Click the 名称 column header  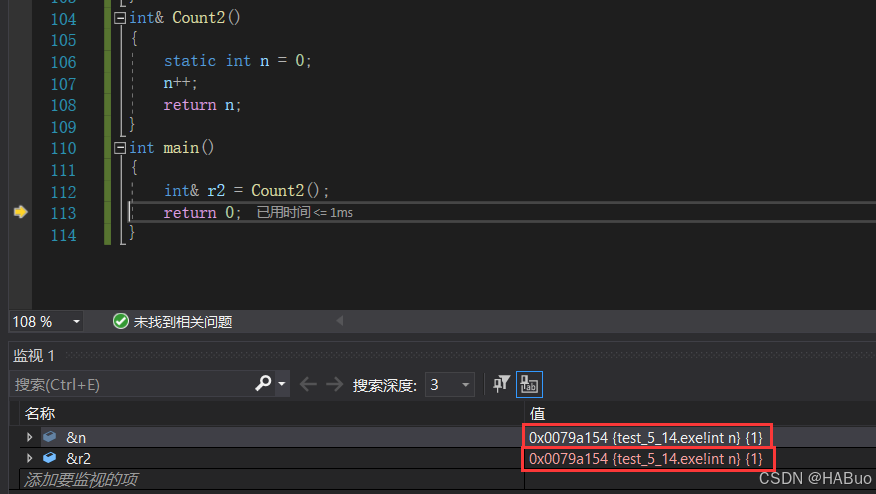coord(40,414)
